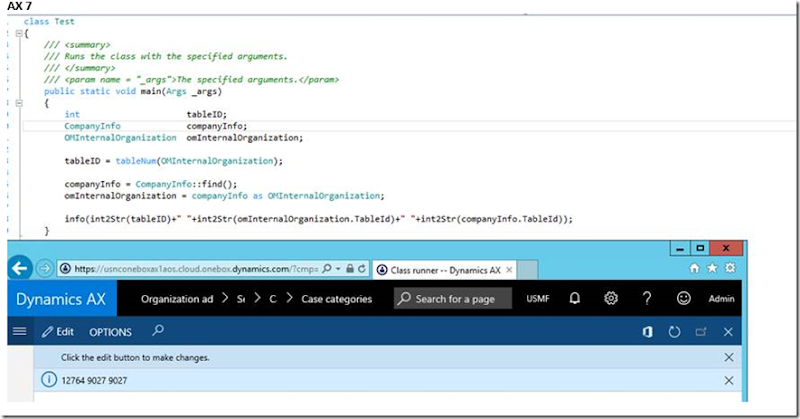Click the action pane search magnifier
The image size is (800, 419).
[158, 330]
